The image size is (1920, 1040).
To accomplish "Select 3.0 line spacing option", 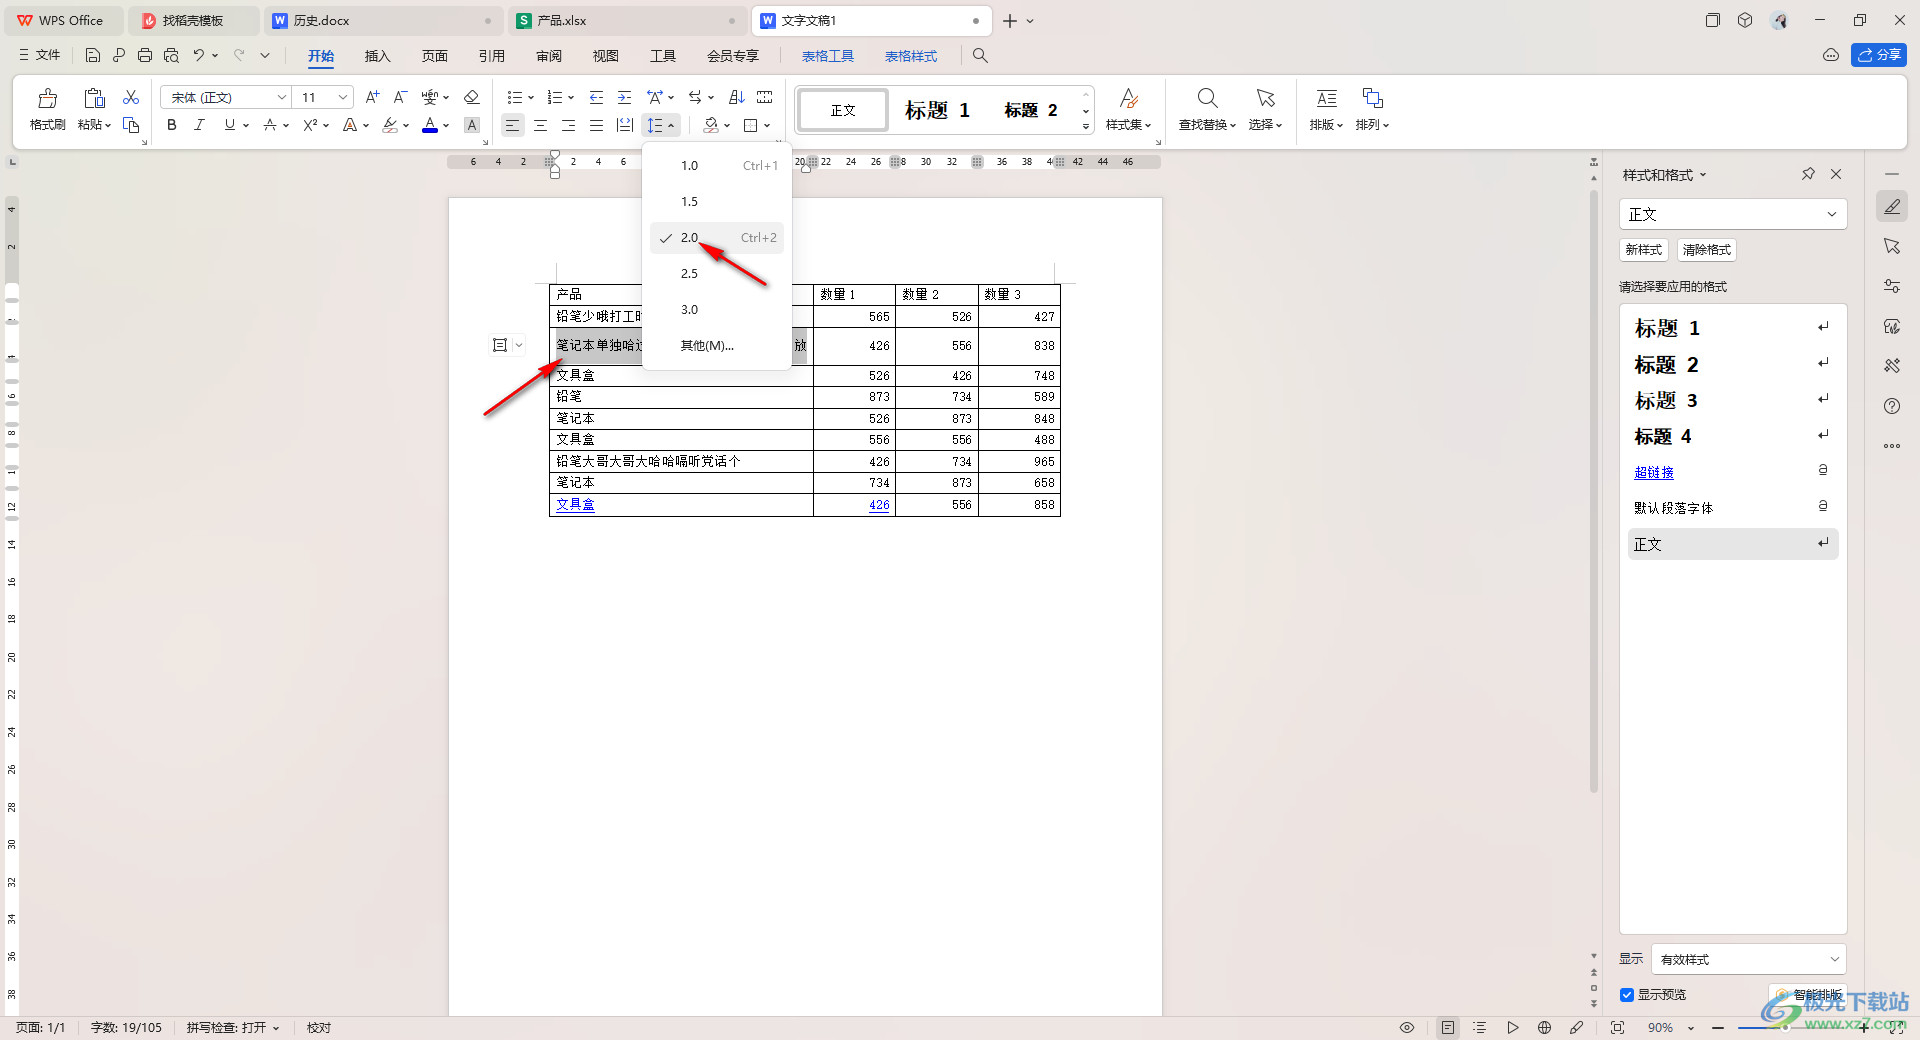I will coord(716,310).
